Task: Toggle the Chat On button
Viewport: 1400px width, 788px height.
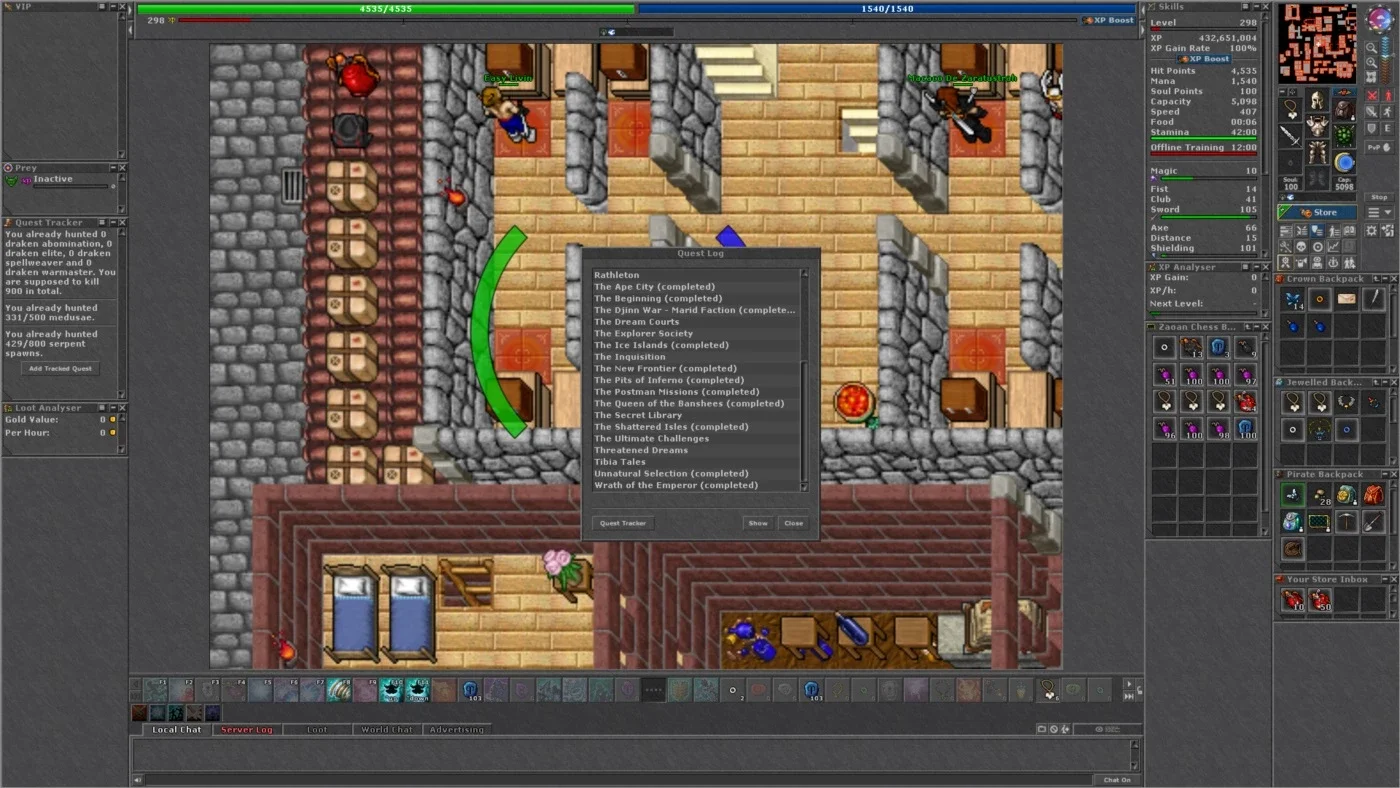Action: tap(1117, 780)
